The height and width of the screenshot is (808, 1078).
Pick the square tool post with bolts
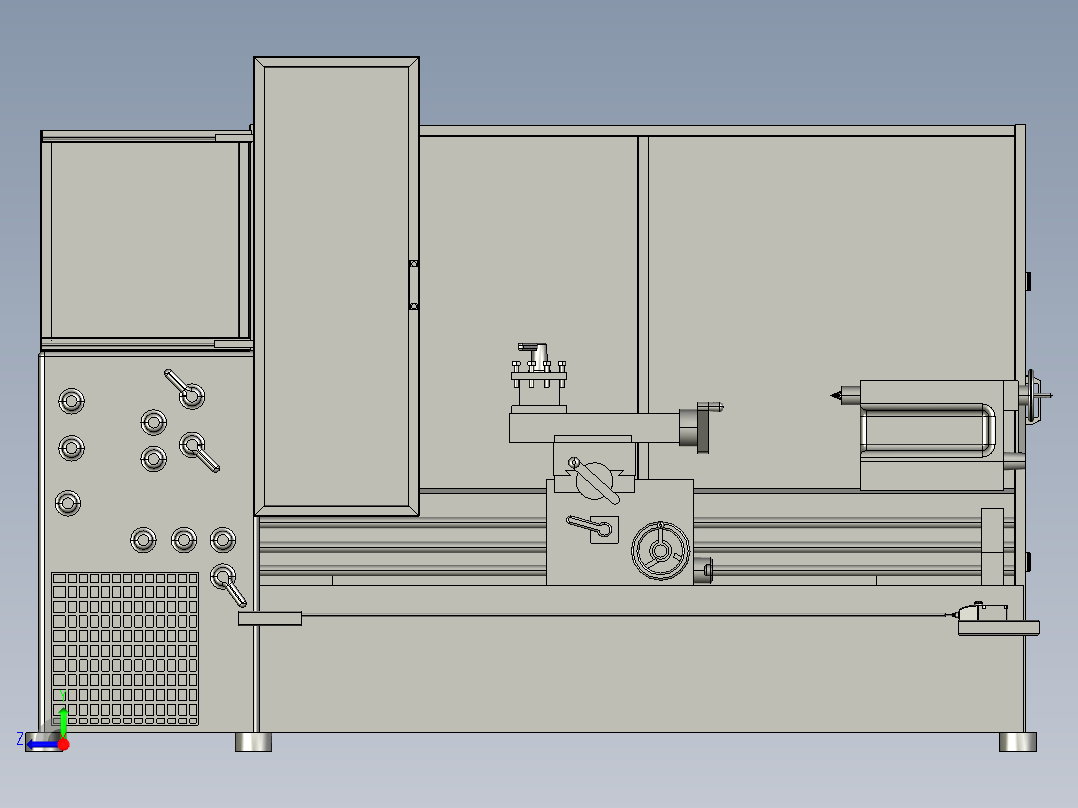[x=539, y=377]
